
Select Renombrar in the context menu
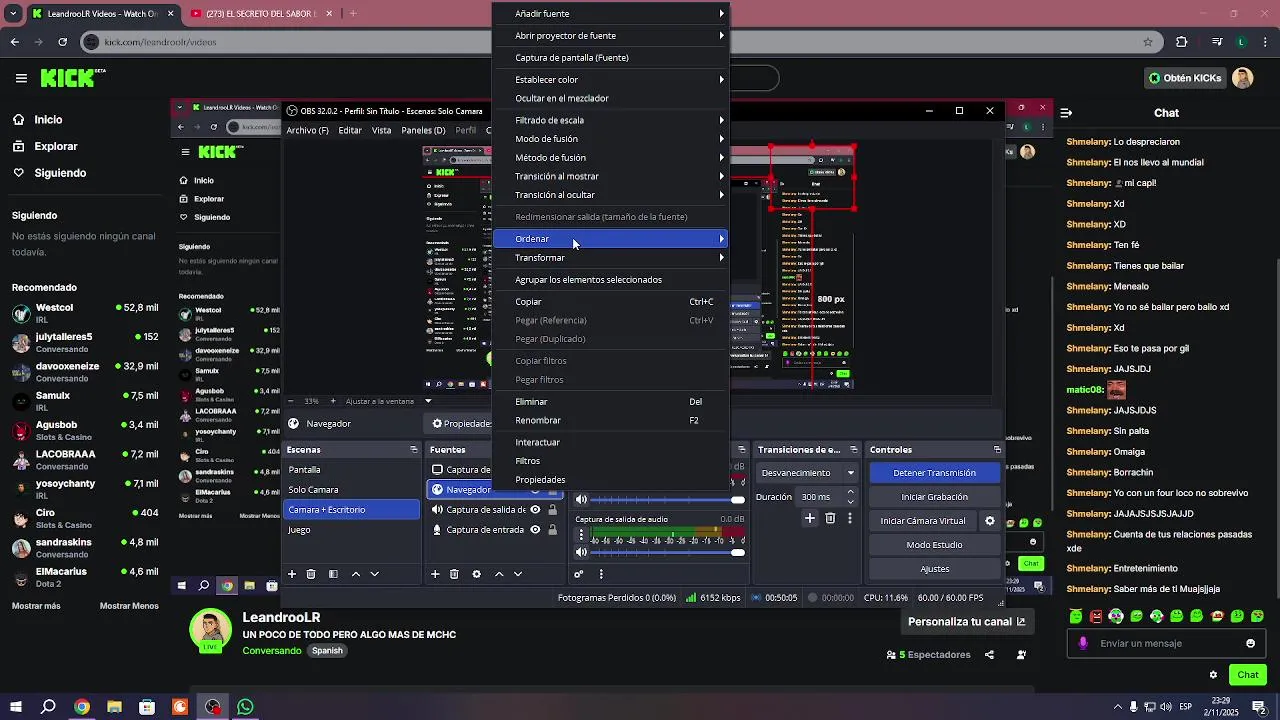point(611,421)
